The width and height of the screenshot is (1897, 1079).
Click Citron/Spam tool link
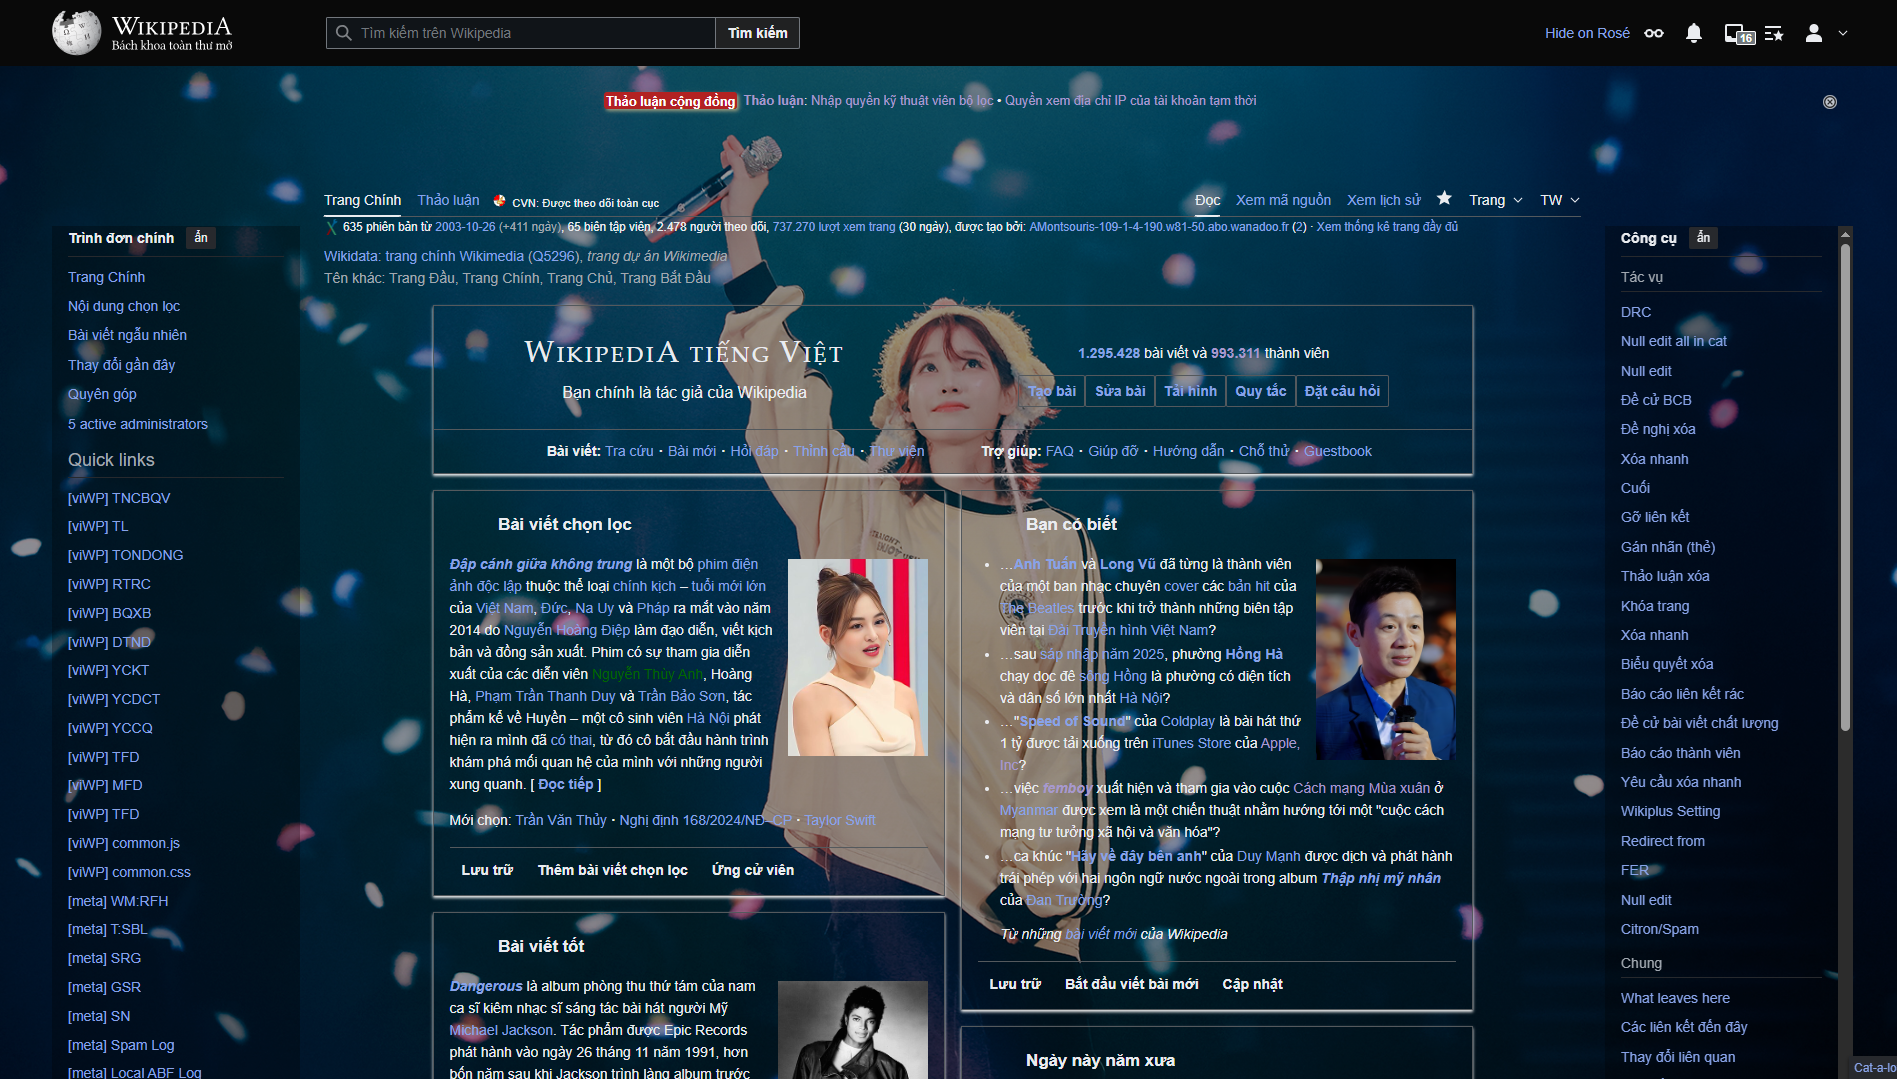pyautogui.click(x=1660, y=929)
